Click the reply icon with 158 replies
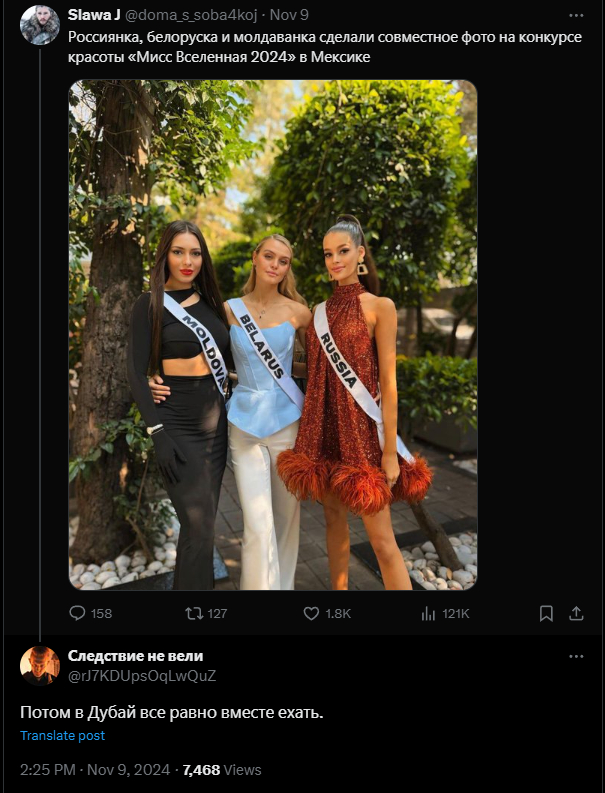This screenshot has width=605, height=793. tap(78, 613)
